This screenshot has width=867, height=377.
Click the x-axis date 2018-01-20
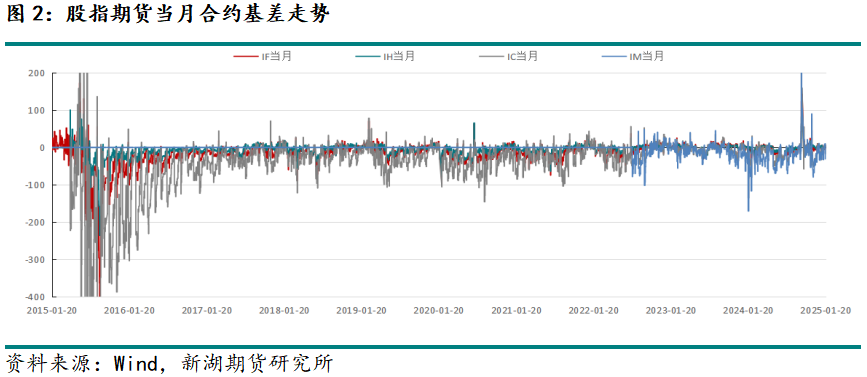[x=284, y=310]
